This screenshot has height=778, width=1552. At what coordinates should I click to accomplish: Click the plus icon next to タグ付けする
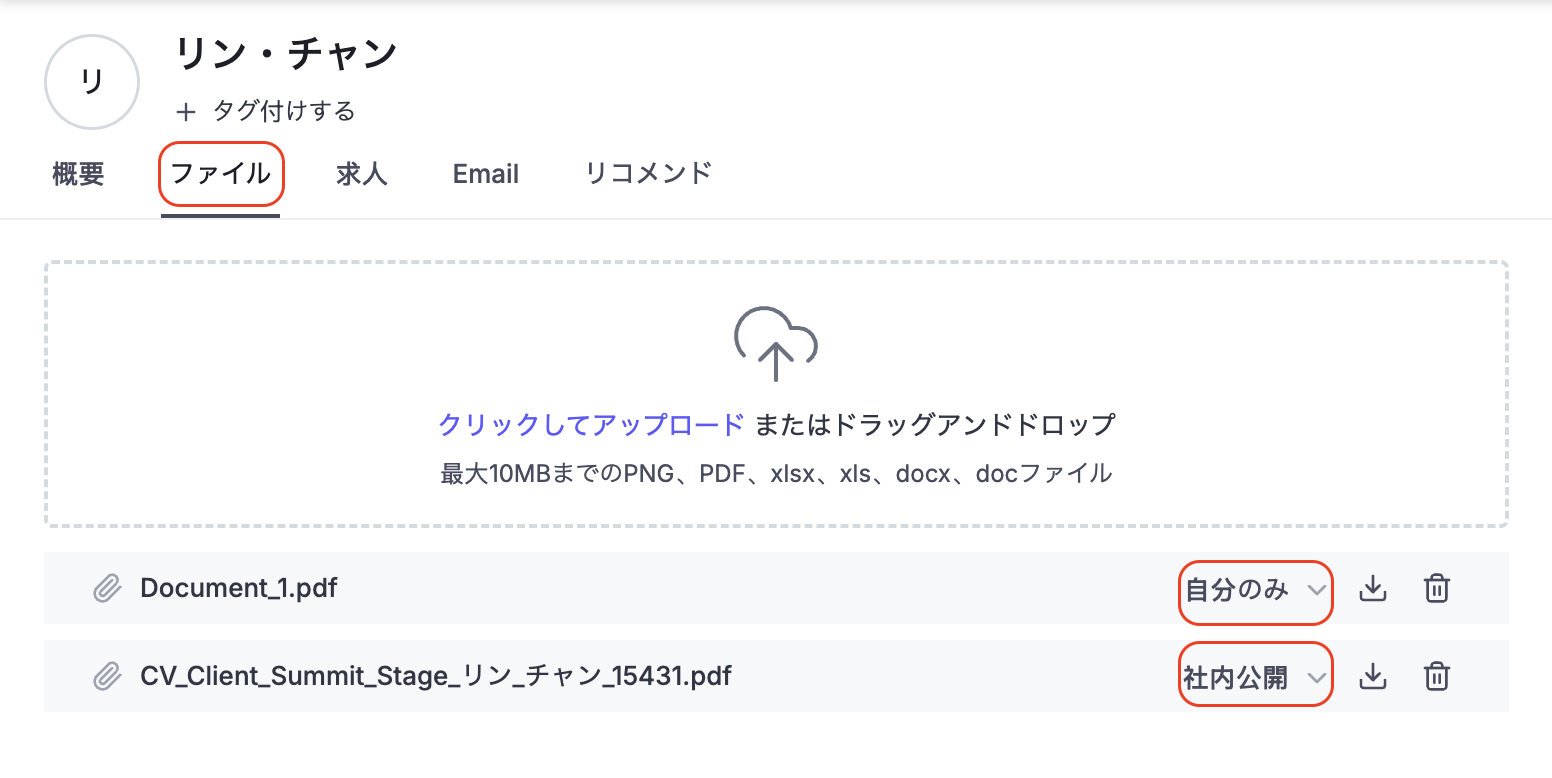click(x=186, y=111)
